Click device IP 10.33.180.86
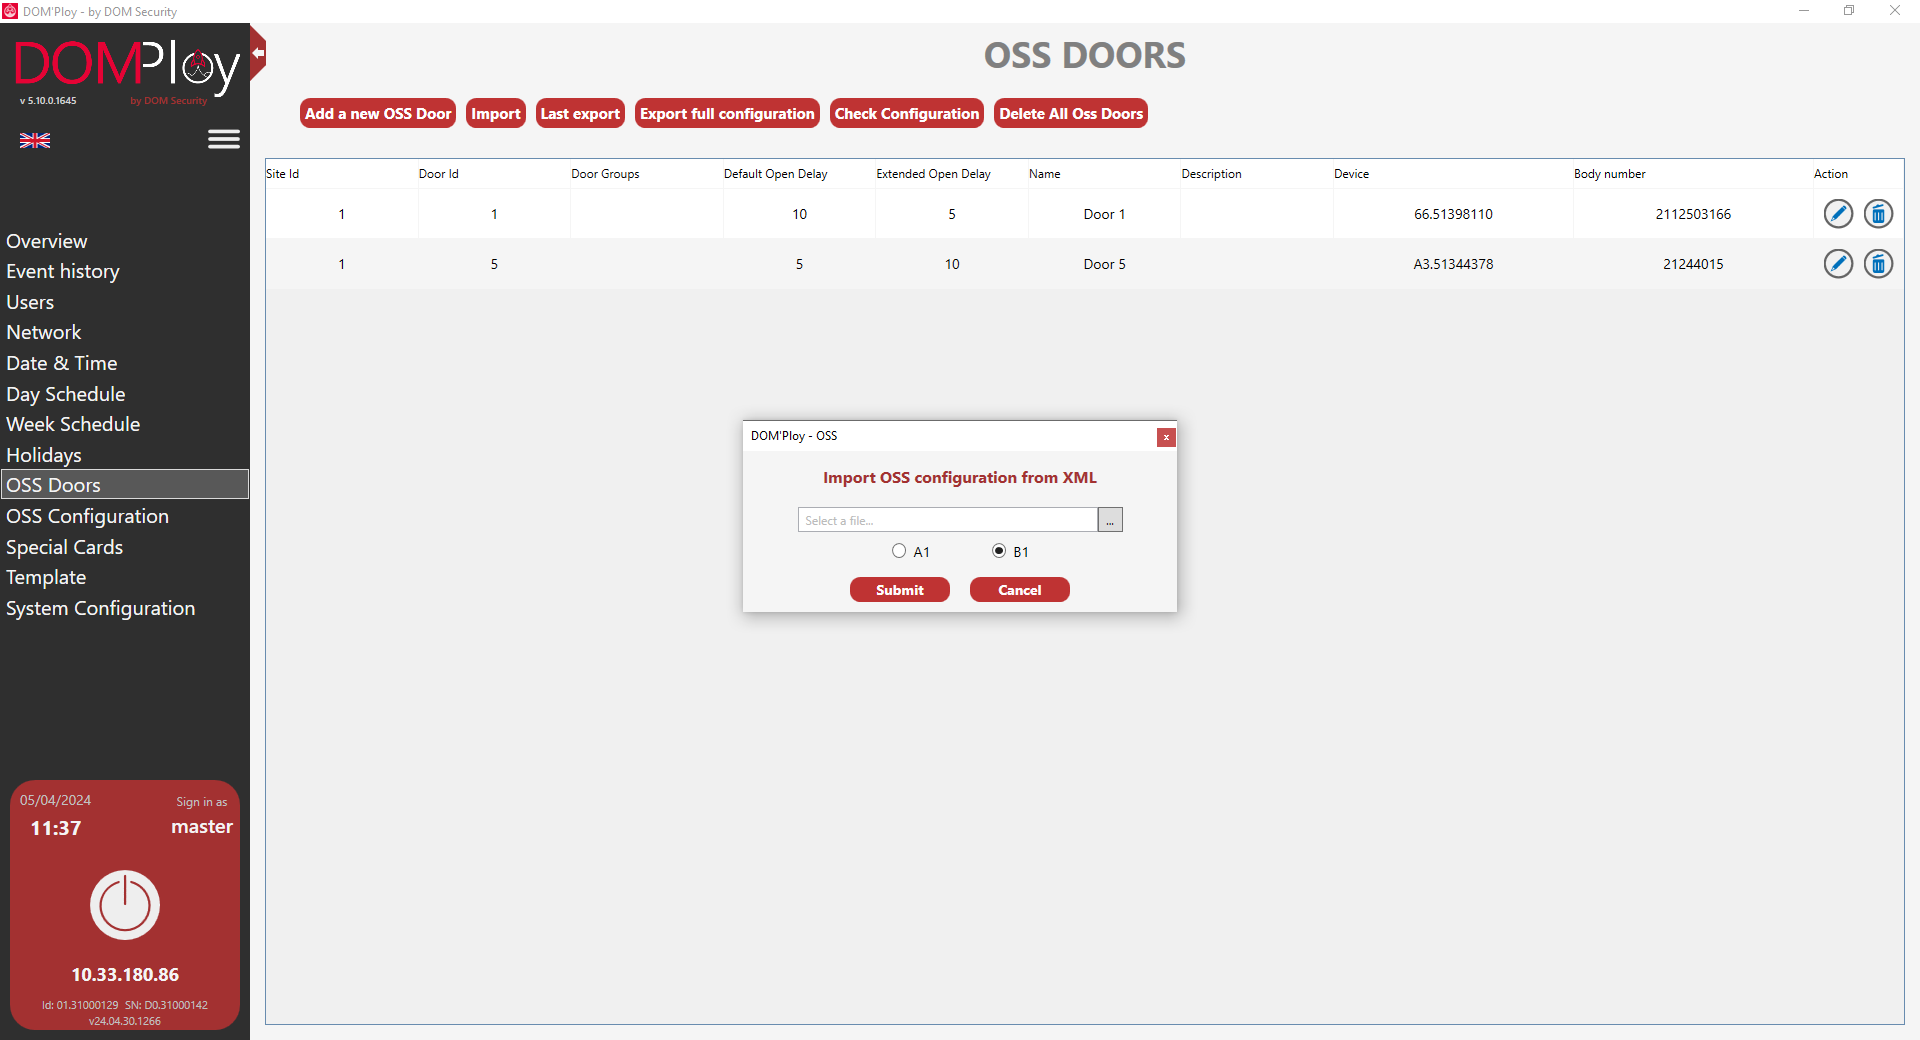 pyautogui.click(x=125, y=974)
